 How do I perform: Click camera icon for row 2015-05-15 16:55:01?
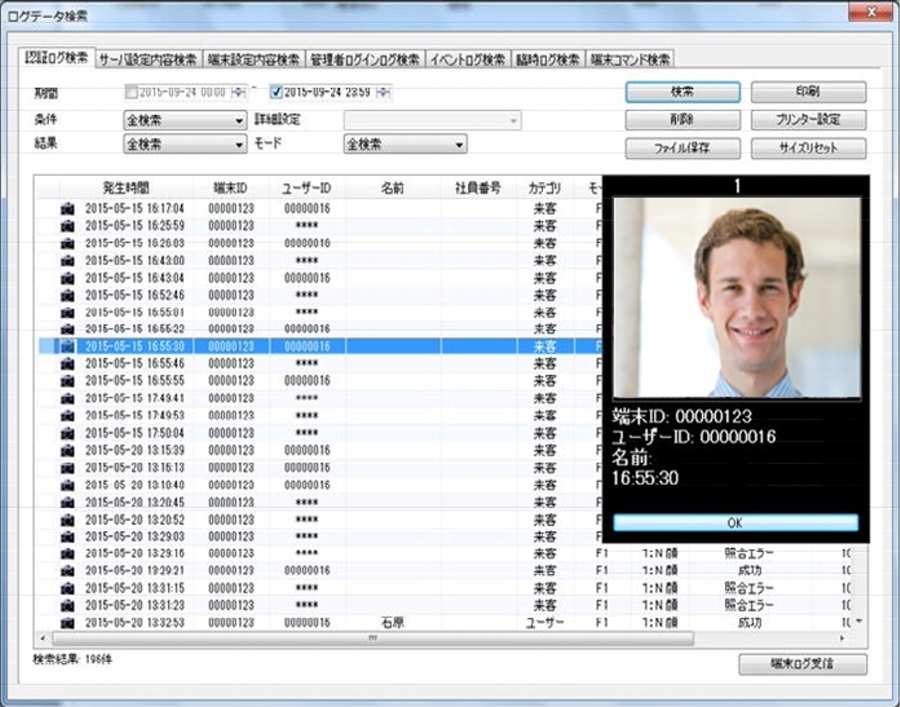pos(67,312)
